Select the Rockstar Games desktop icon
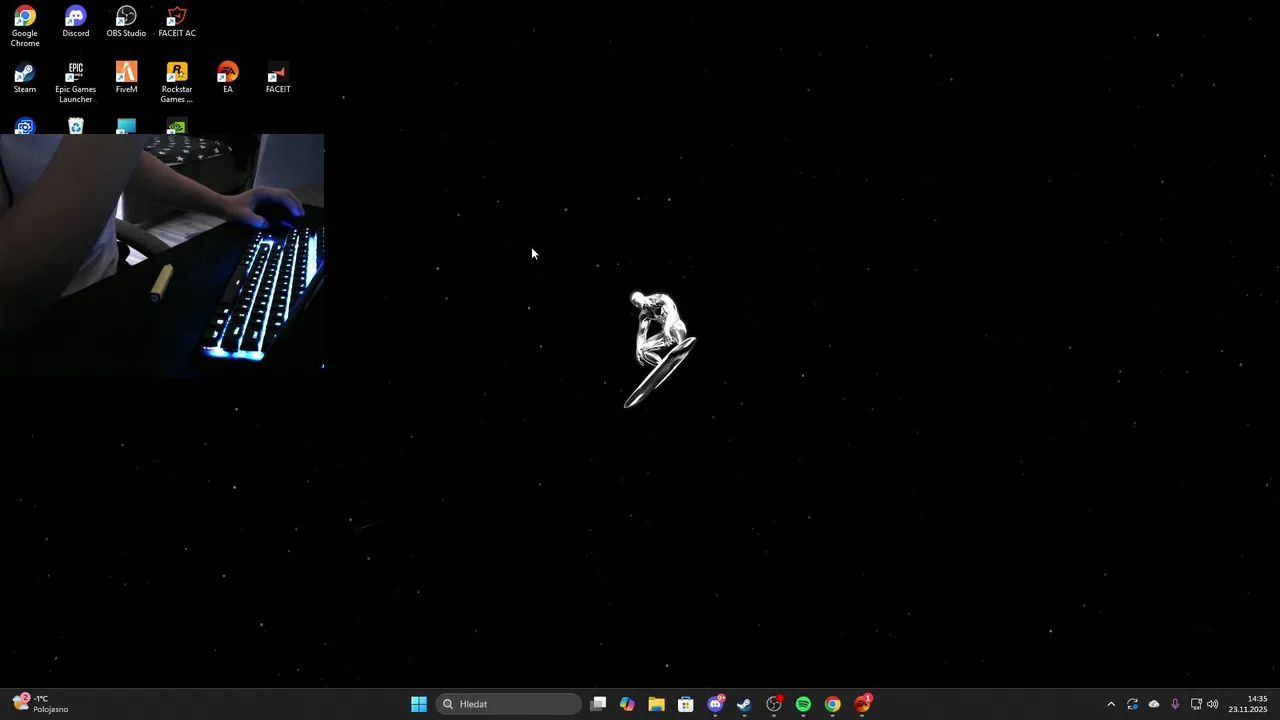 point(177,83)
